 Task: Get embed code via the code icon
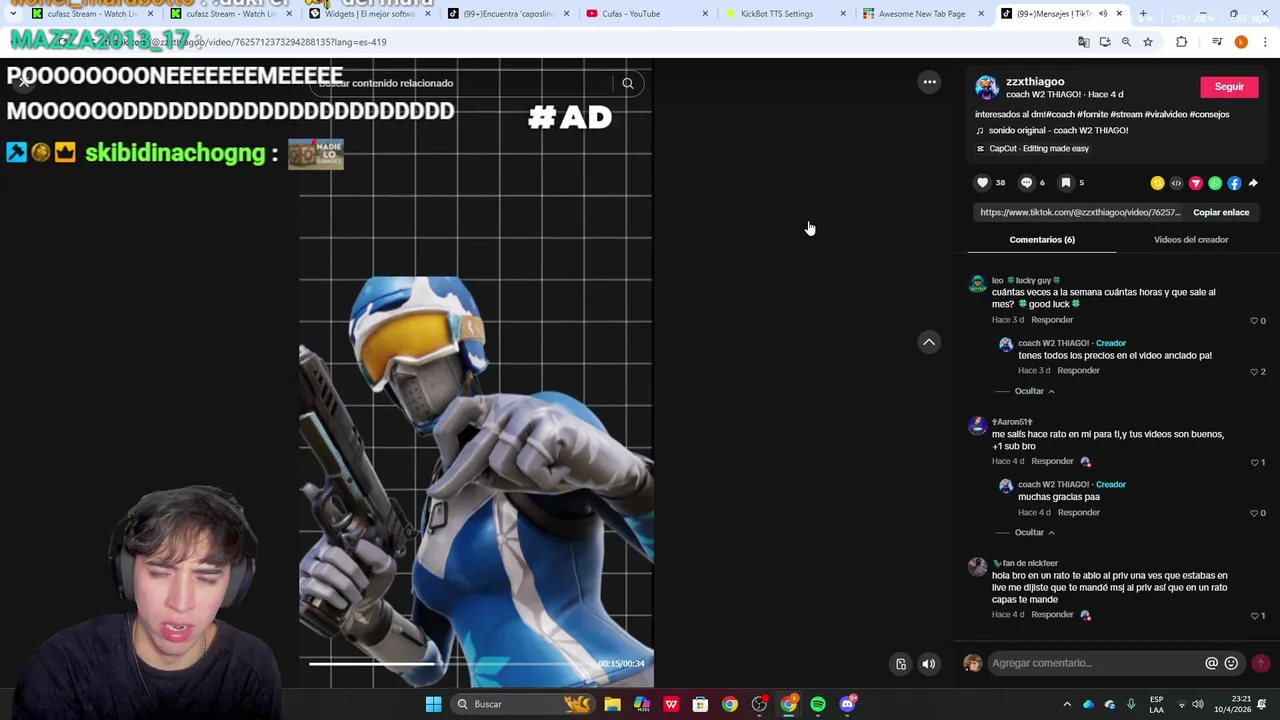point(1176,183)
